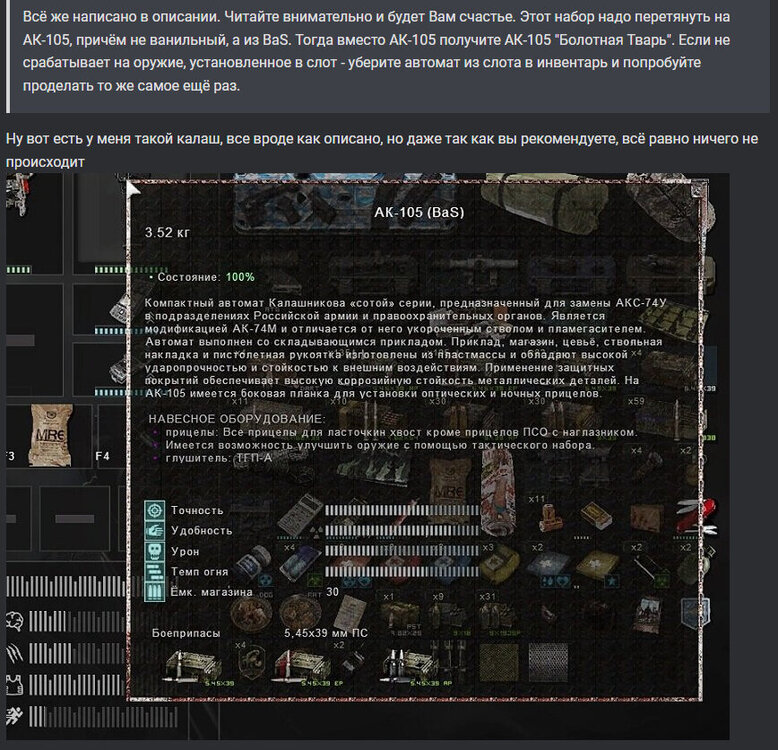The image size is (778, 750).
Task: Click the magazine capacity value 30
Action: [x=332, y=592]
